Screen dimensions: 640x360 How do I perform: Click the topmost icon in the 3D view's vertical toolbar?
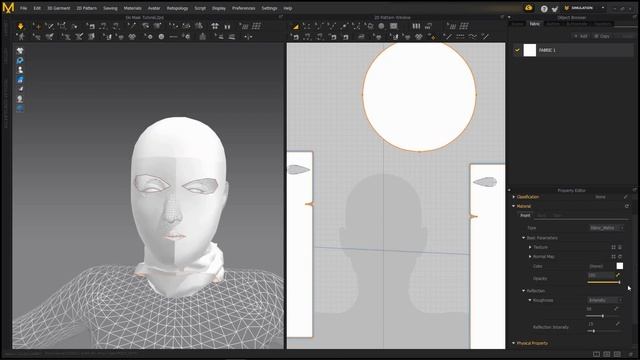[x=20, y=51]
